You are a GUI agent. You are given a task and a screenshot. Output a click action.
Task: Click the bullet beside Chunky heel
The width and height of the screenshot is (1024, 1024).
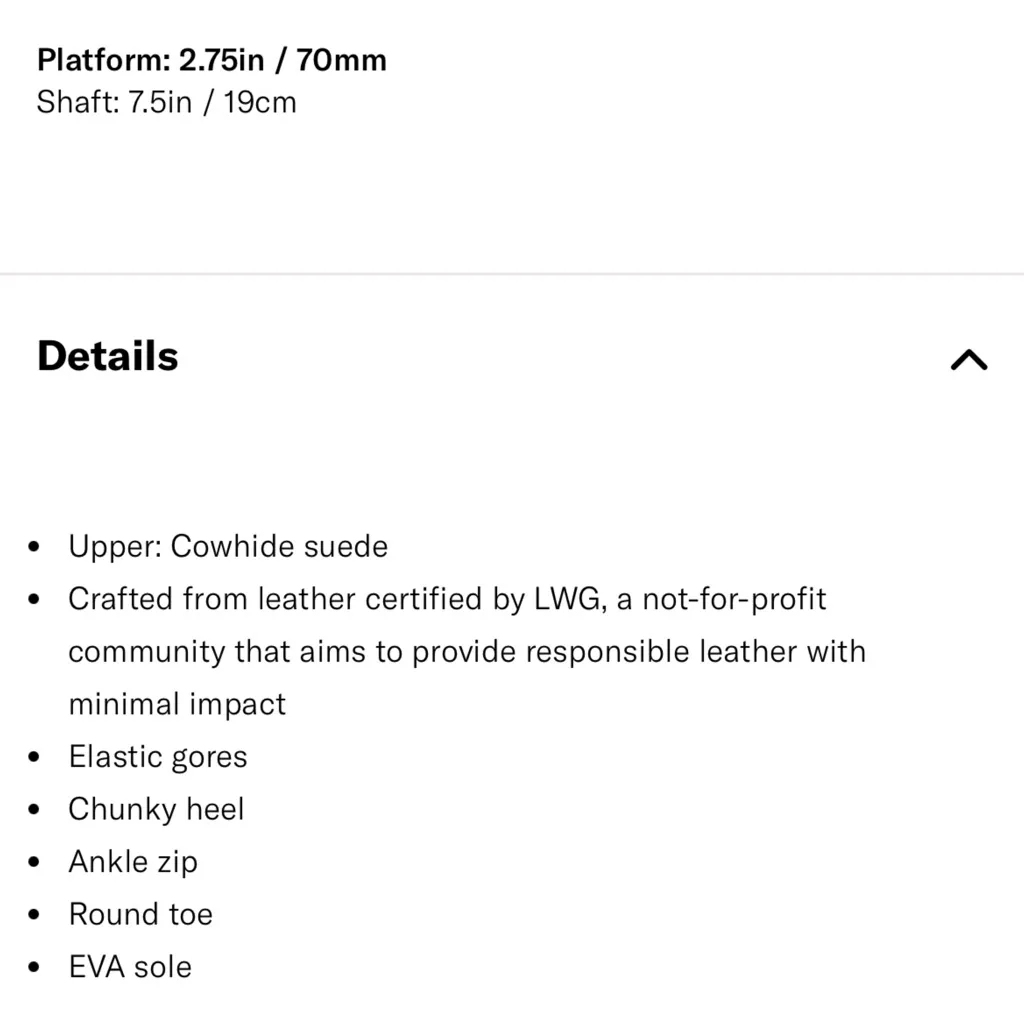(36, 809)
